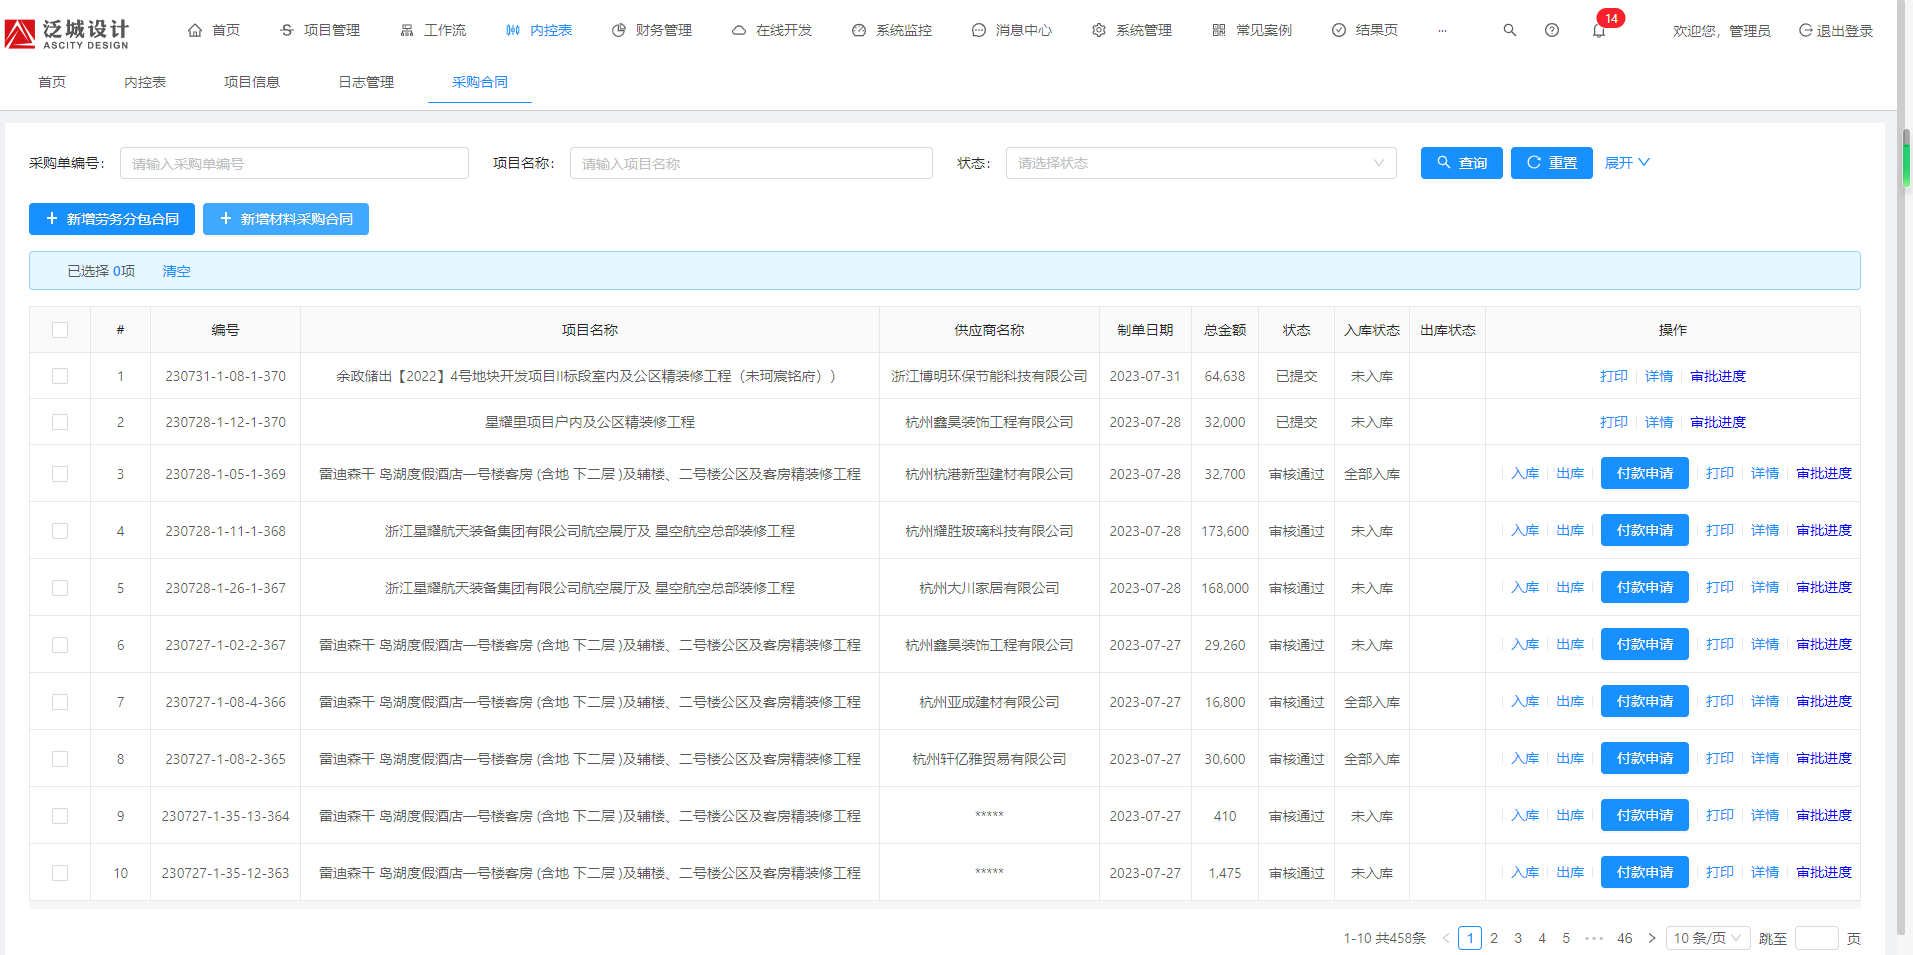Viewport: 1913px width, 955px height.
Task: Click the 泛城设计 ASCITY DESIGN logo
Action: point(68,33)
